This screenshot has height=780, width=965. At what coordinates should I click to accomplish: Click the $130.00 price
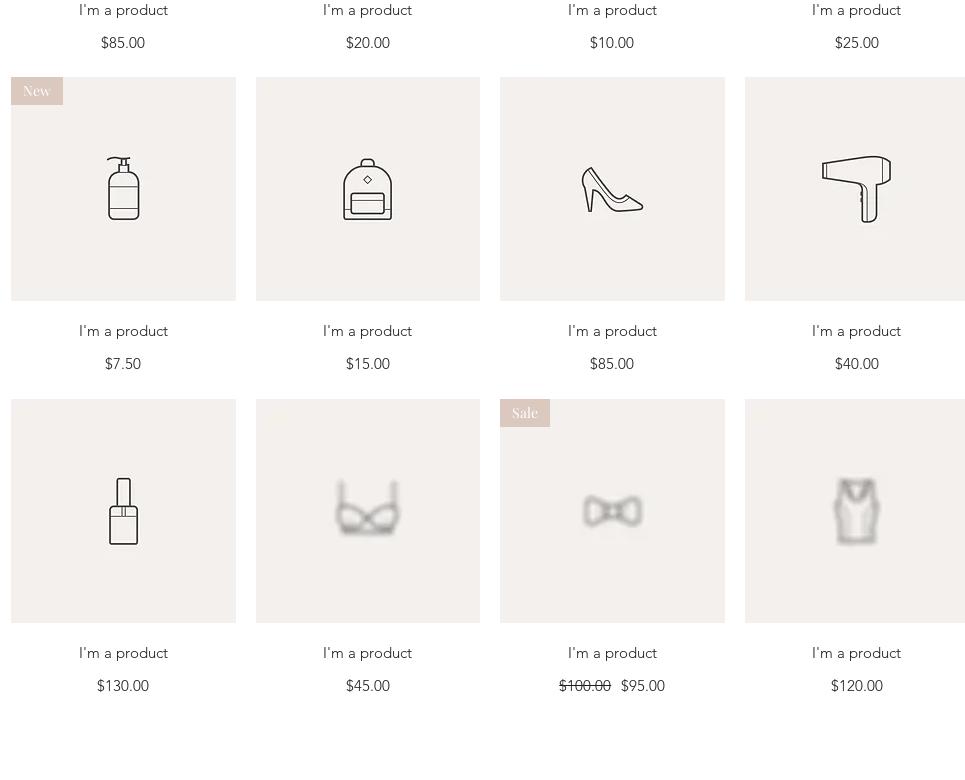click(x=123, y=686)
